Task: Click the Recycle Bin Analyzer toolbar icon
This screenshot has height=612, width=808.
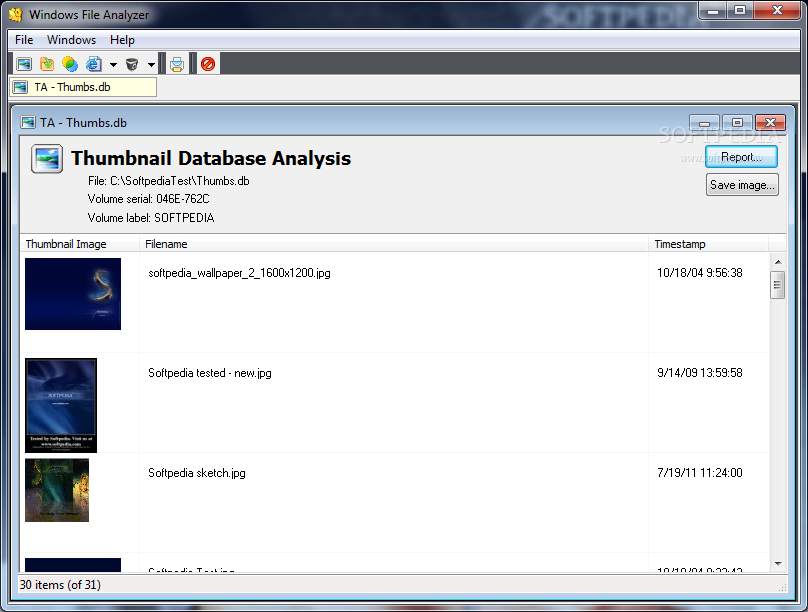Action: click(x=132, y=64)
